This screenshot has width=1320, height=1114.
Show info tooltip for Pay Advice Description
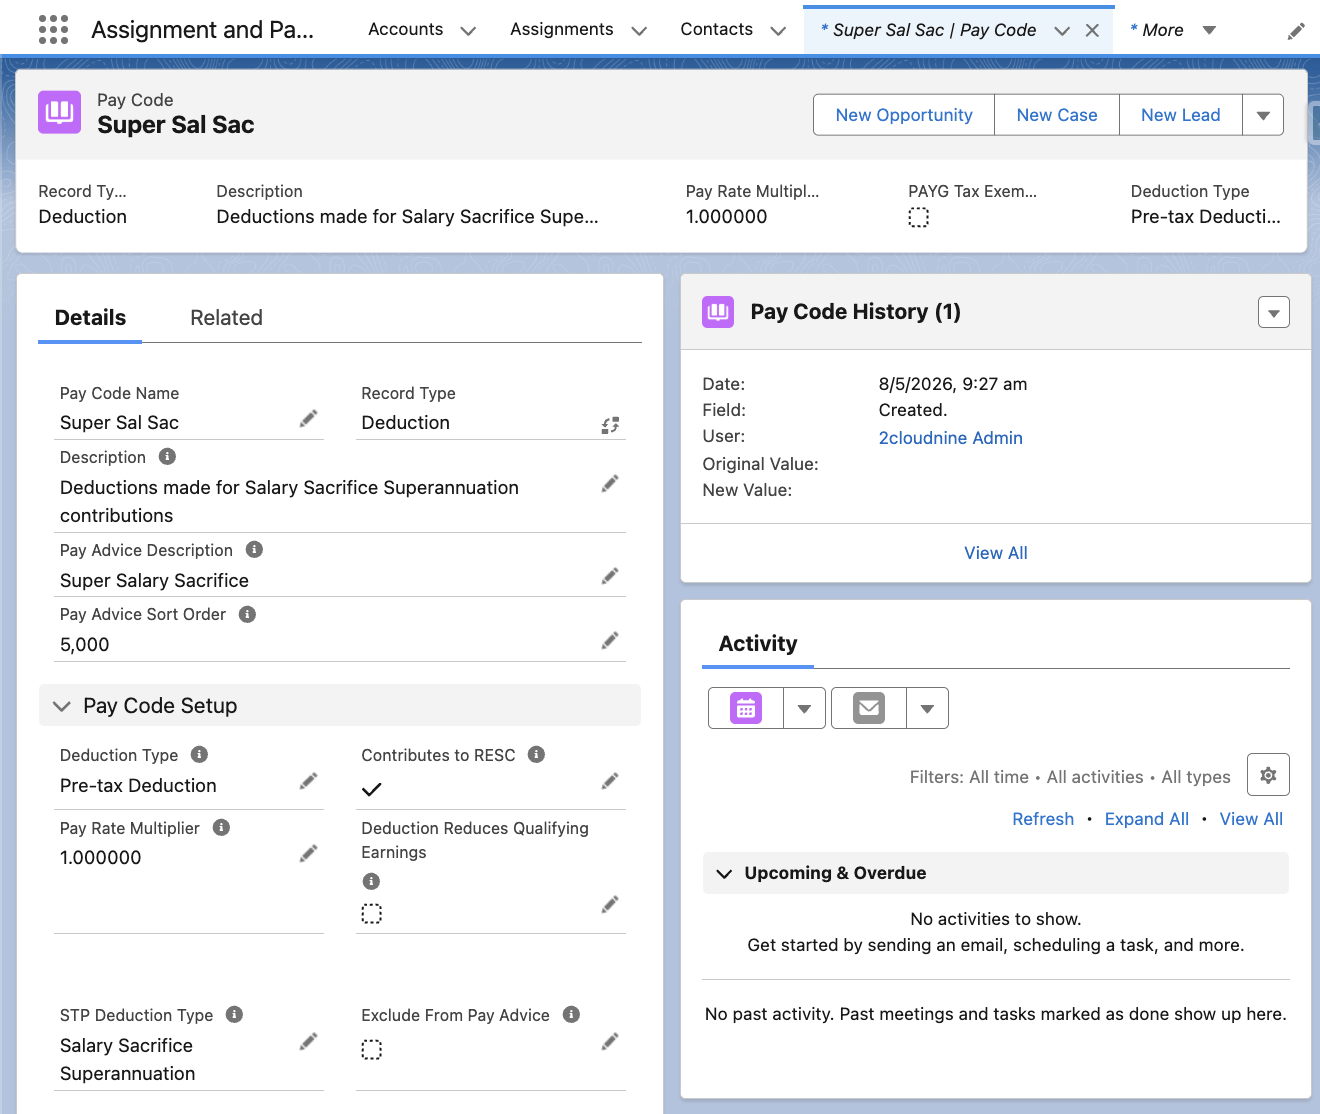pyautogui.click(x=254, y=549)
